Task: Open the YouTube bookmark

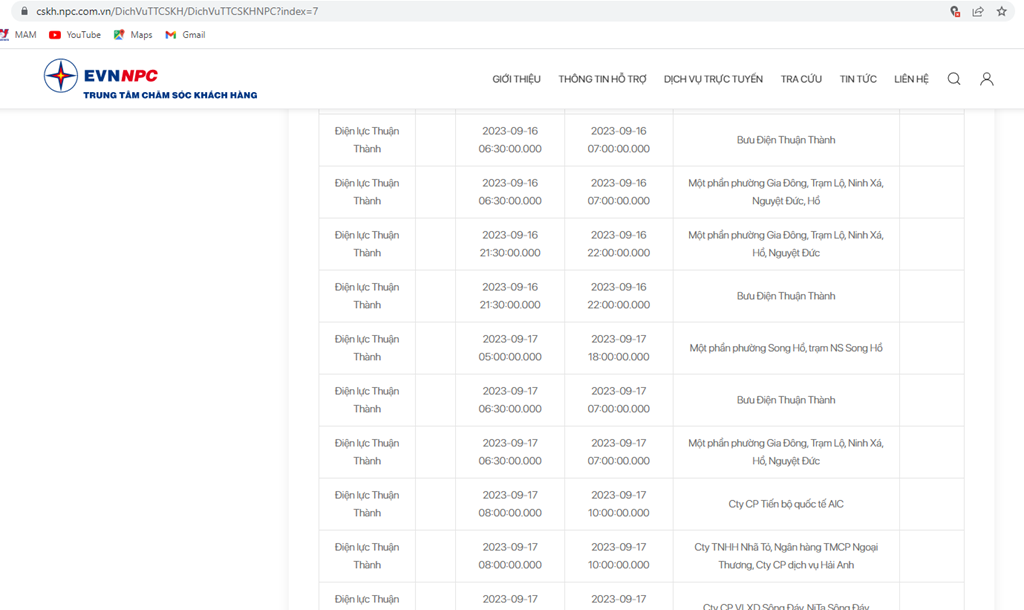Action: click(75, 35)
